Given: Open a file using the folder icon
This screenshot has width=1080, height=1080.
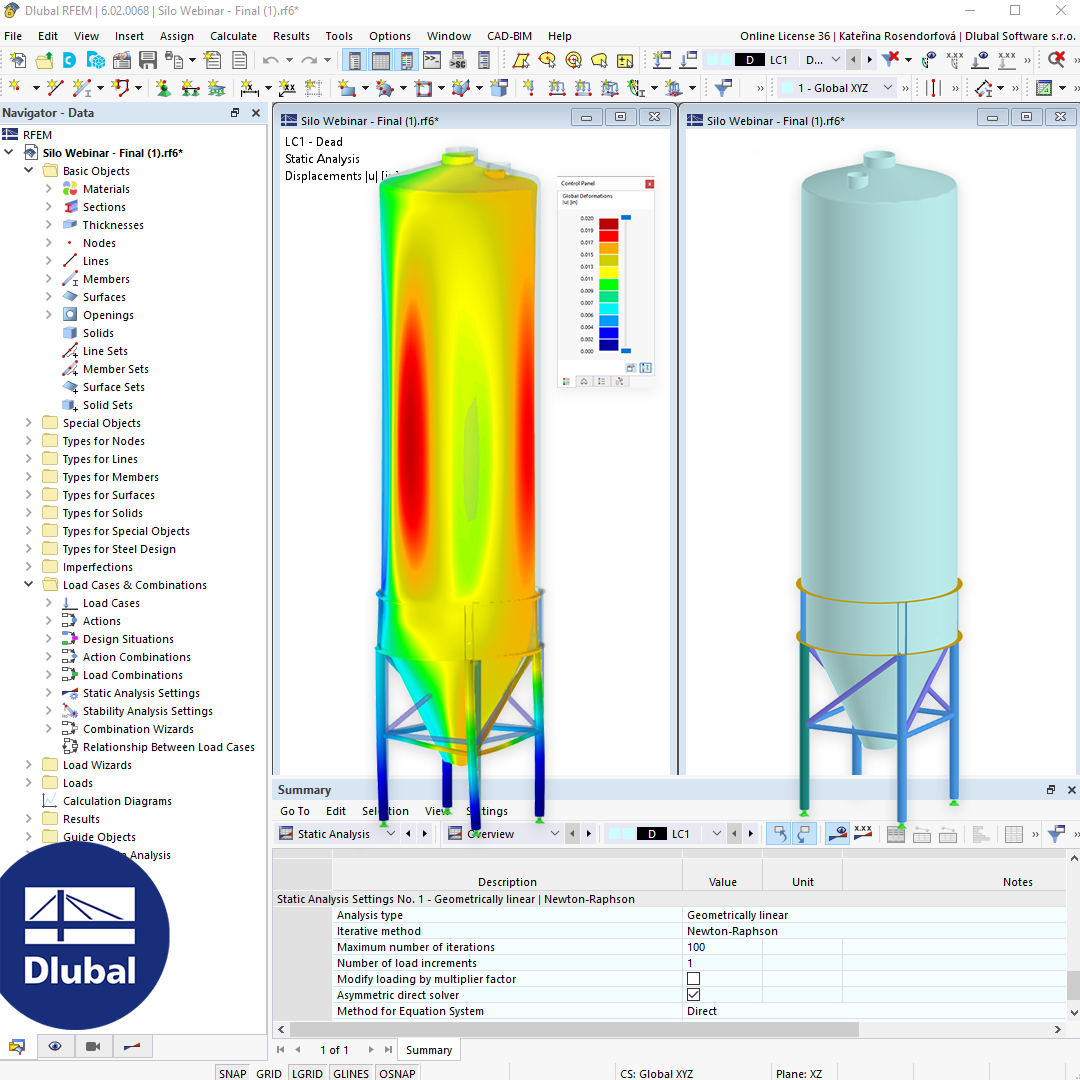Looking at the screenshot, I should pos(44,61).
